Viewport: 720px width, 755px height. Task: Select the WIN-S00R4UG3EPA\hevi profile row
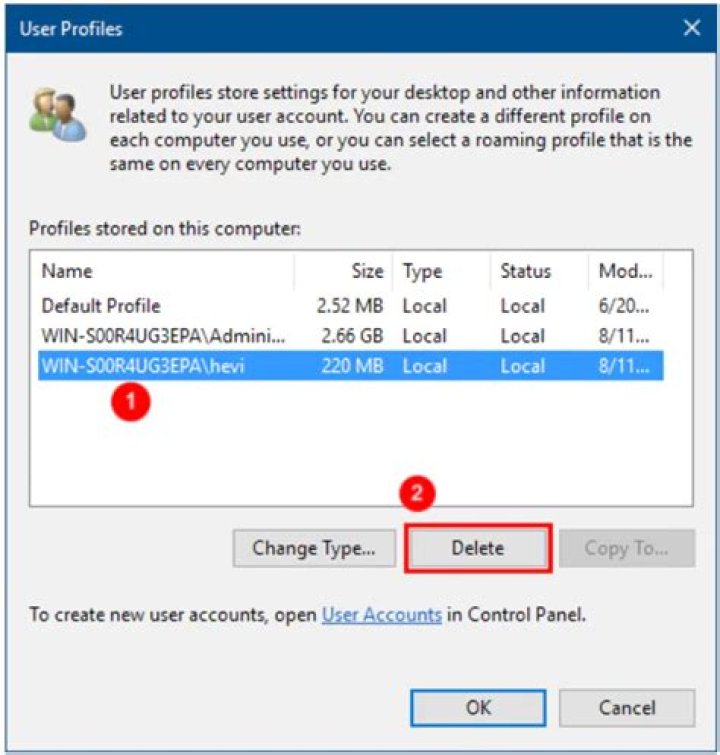143,367
